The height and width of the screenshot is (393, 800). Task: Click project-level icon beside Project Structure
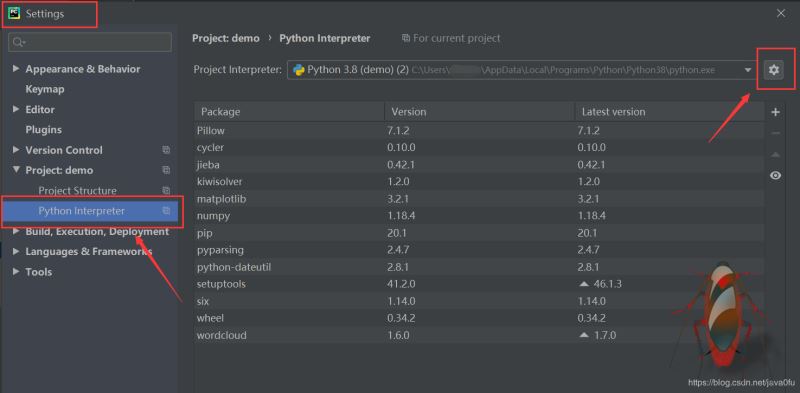click(166, 190)
